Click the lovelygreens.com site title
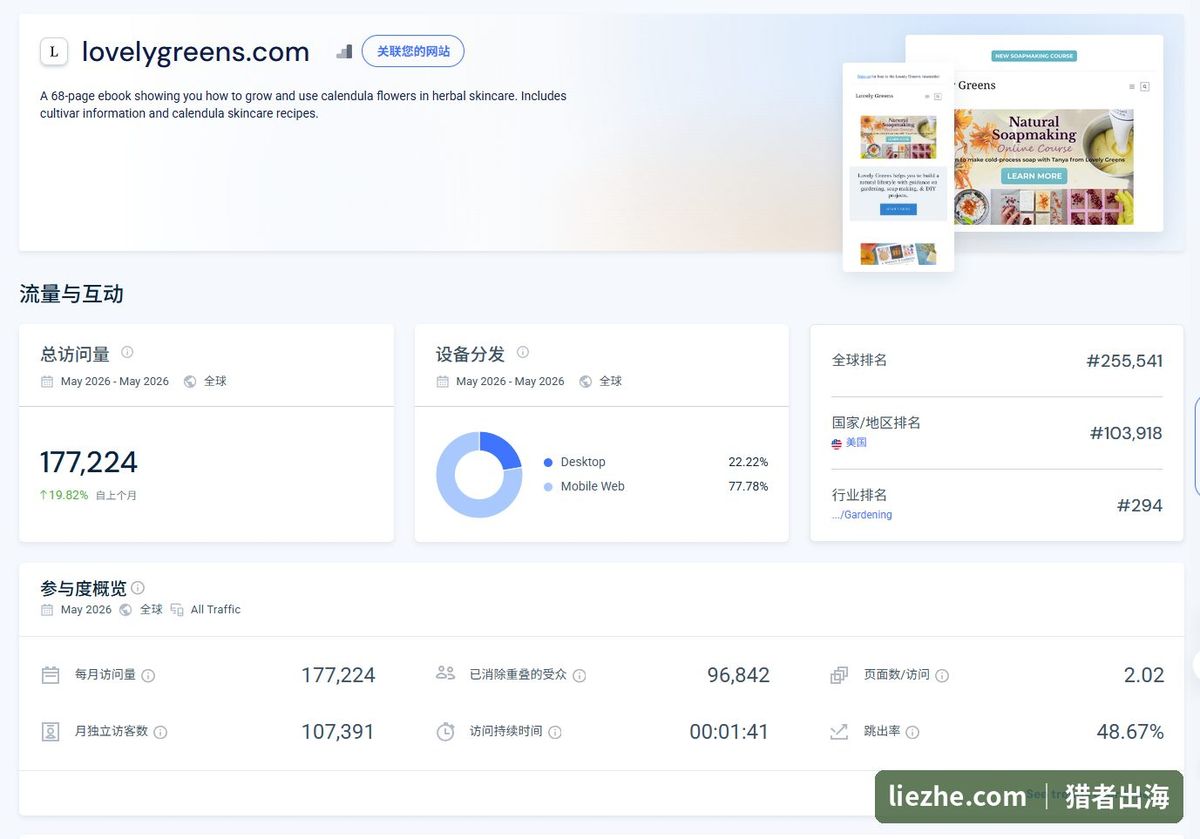1200x839 pixels. [x=196, y=52]
